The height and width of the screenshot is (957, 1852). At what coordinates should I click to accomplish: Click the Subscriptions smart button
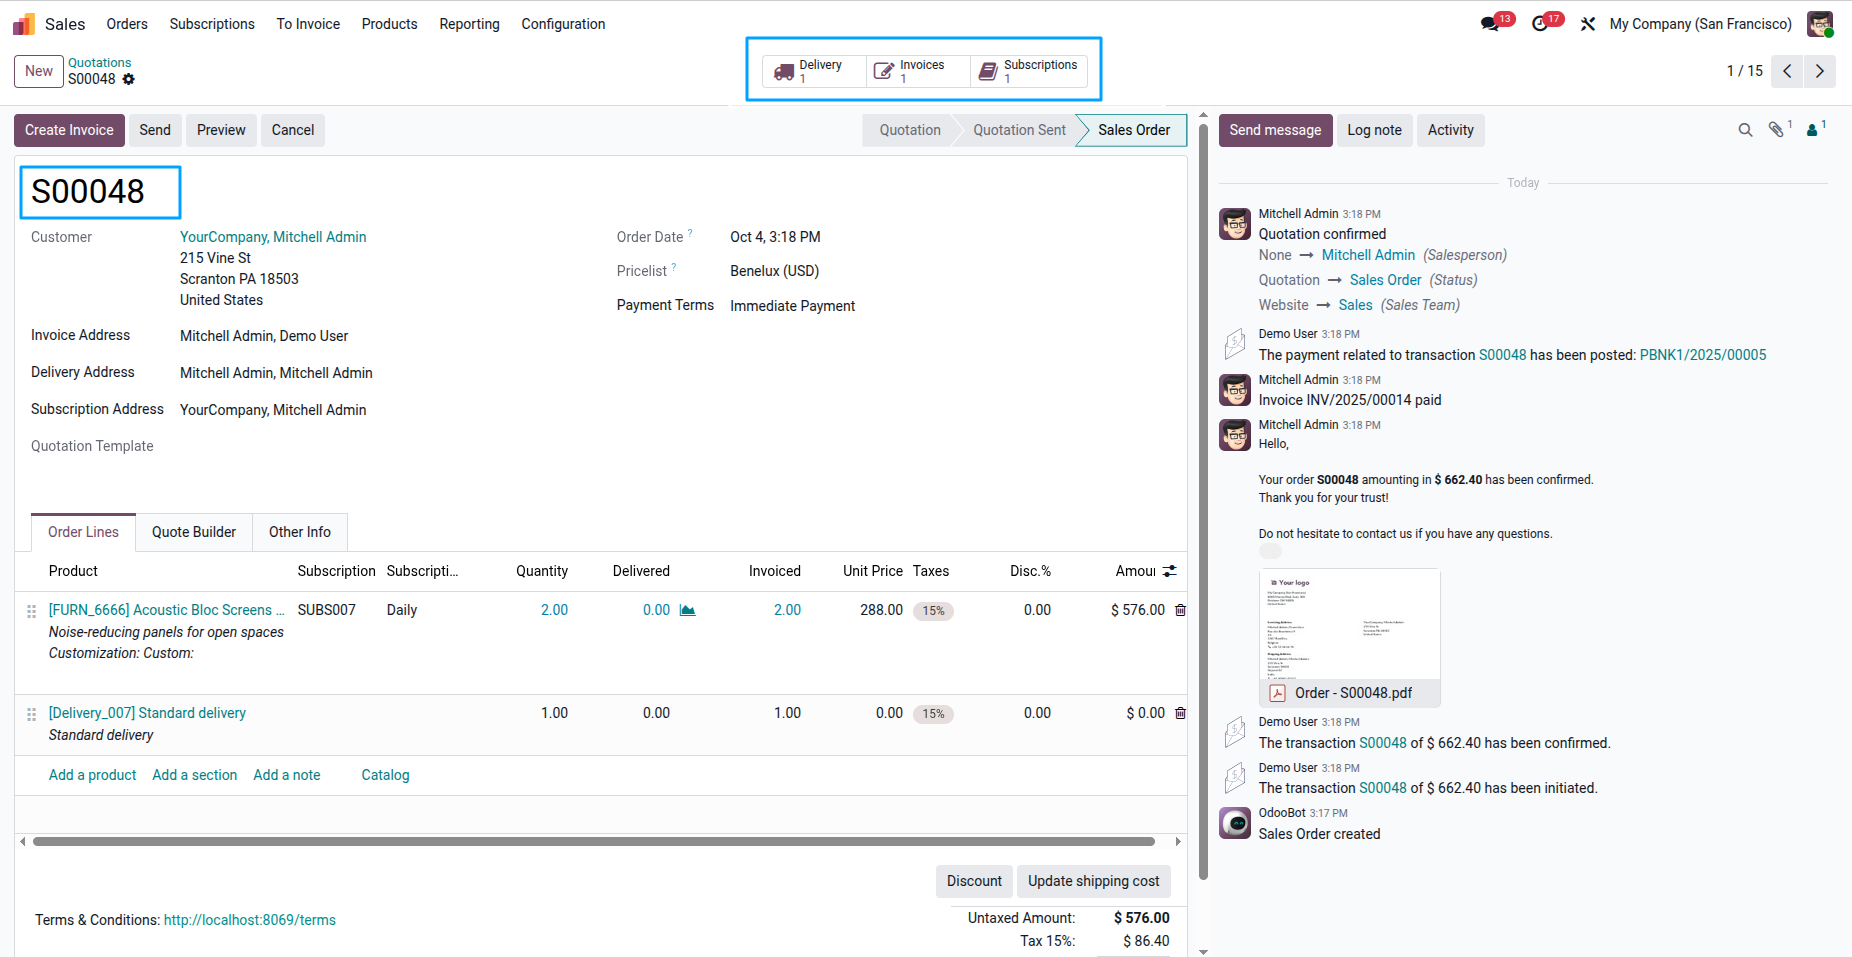tap(1029, 71)
